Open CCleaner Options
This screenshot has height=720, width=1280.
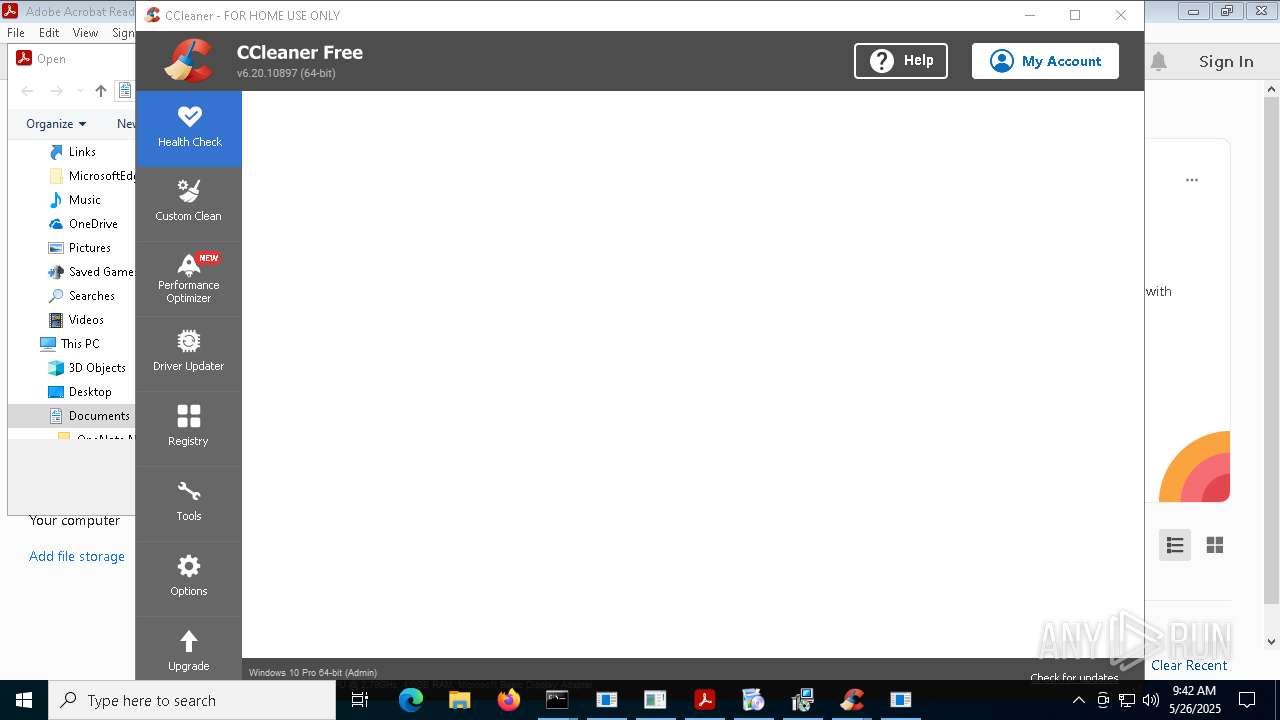189,578
